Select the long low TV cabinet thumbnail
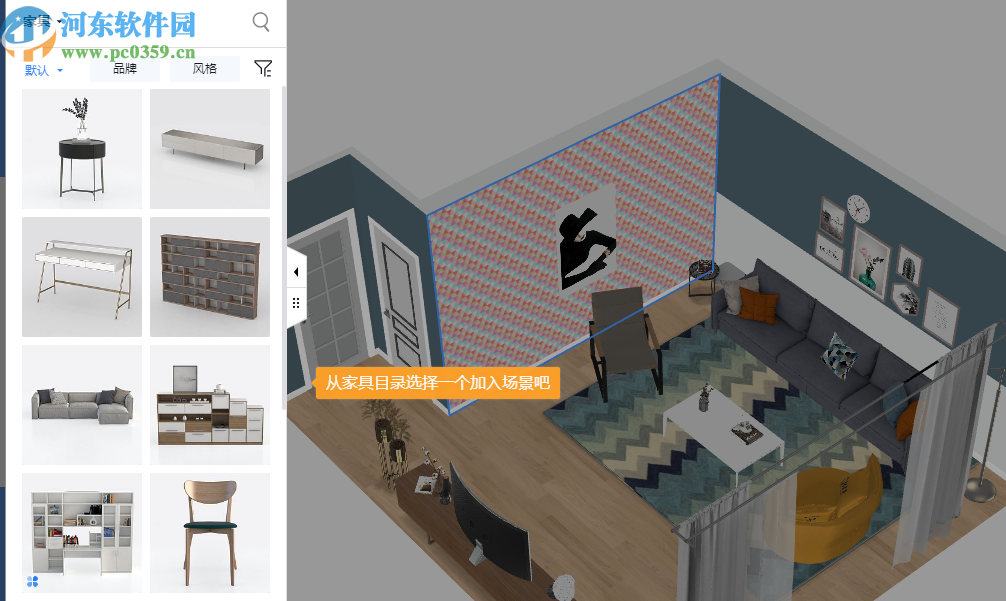Viewport: 1006px width, 601px height. 210,149
